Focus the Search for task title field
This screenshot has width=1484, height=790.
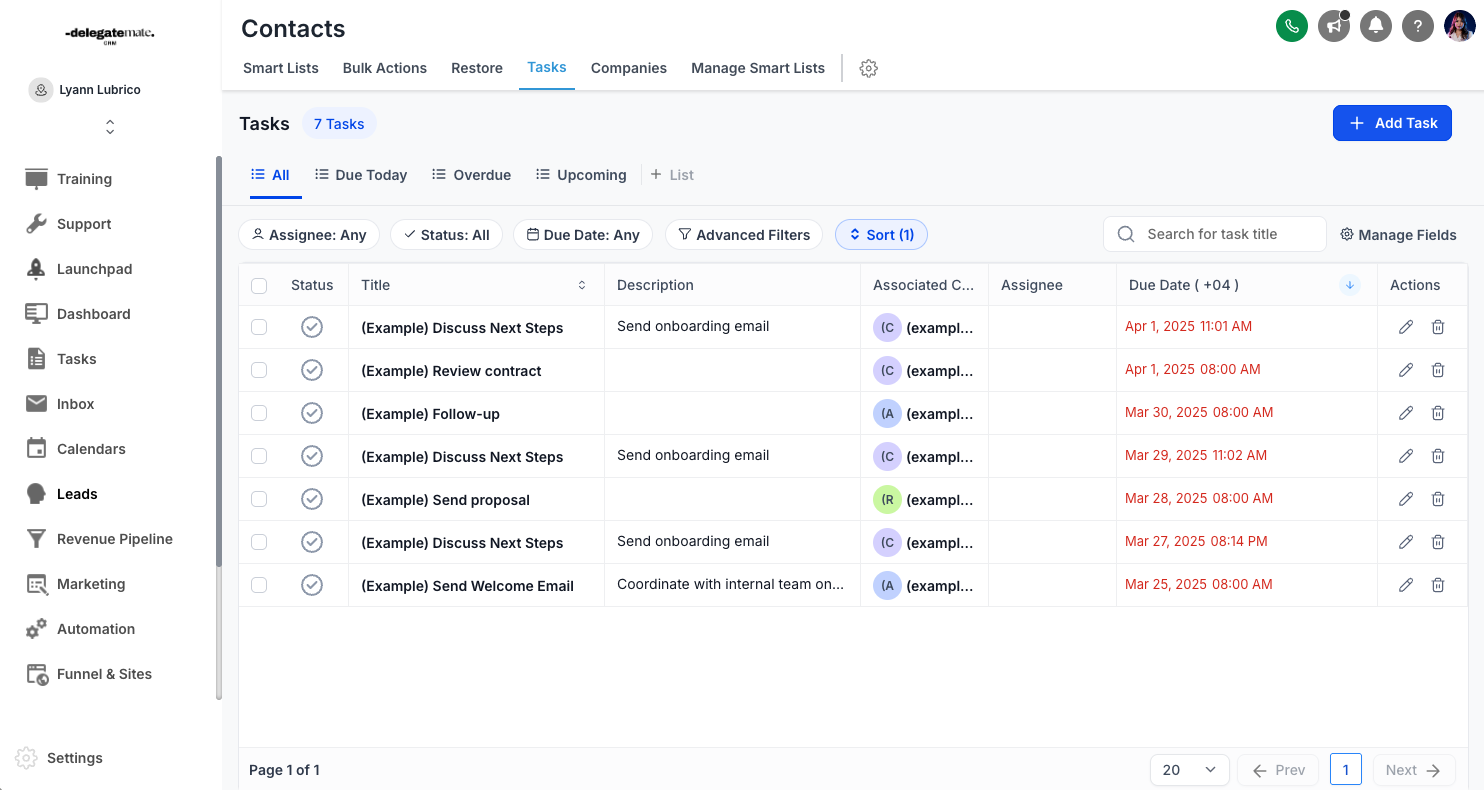coord(1228,234)
